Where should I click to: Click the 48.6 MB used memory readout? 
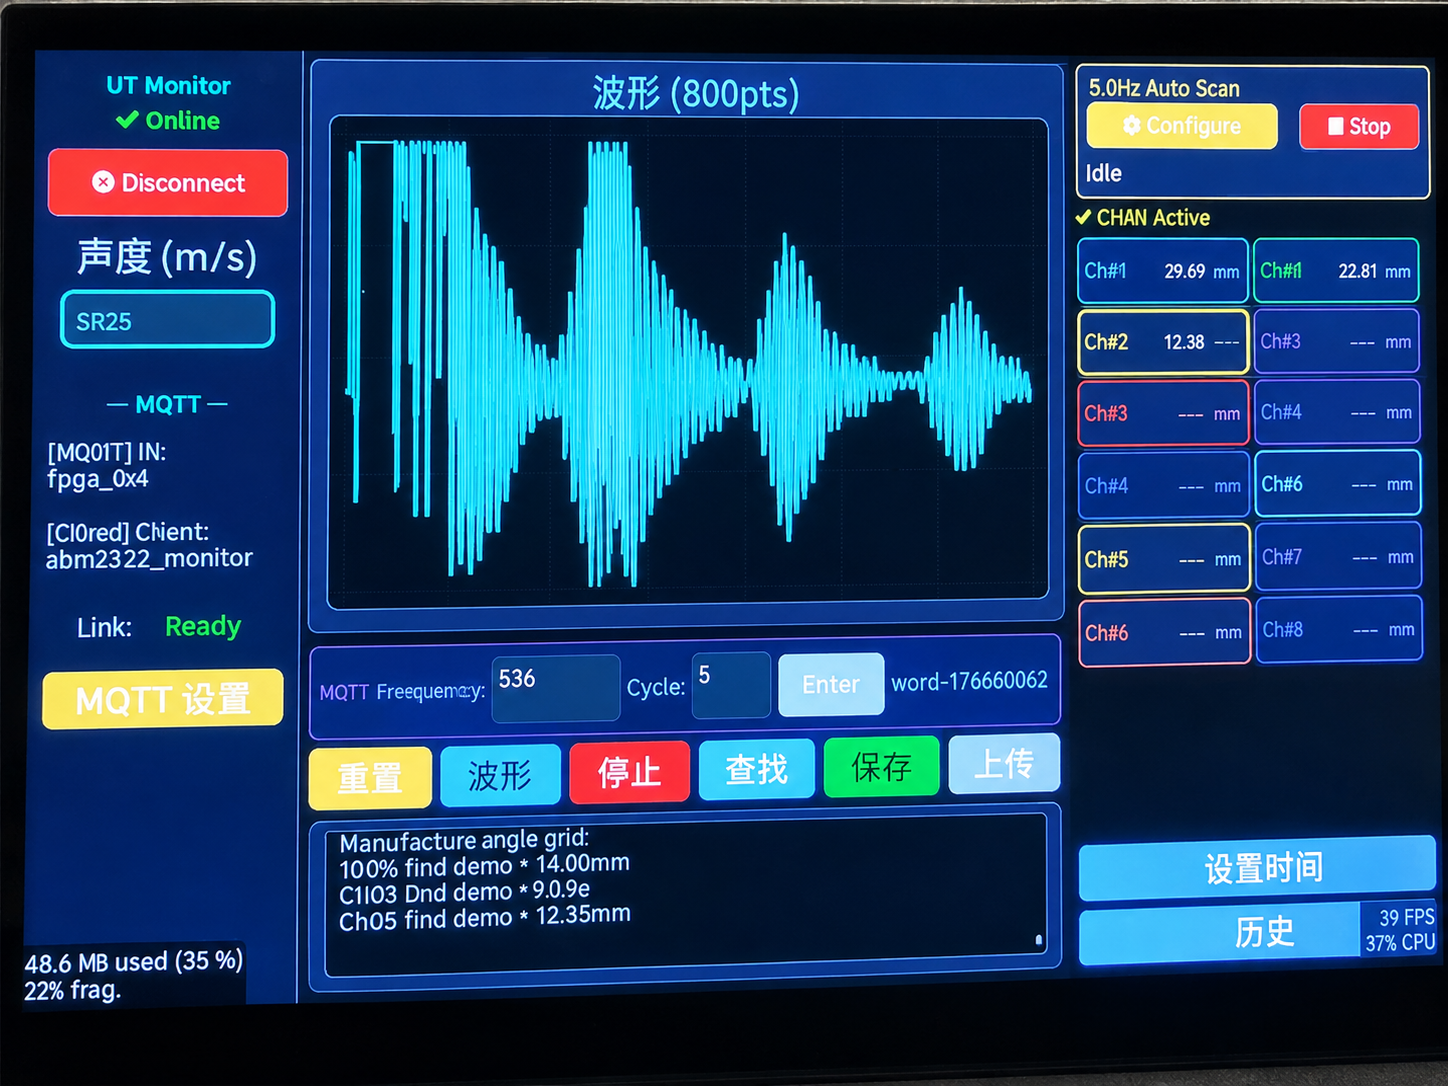(x=134, y=962)
